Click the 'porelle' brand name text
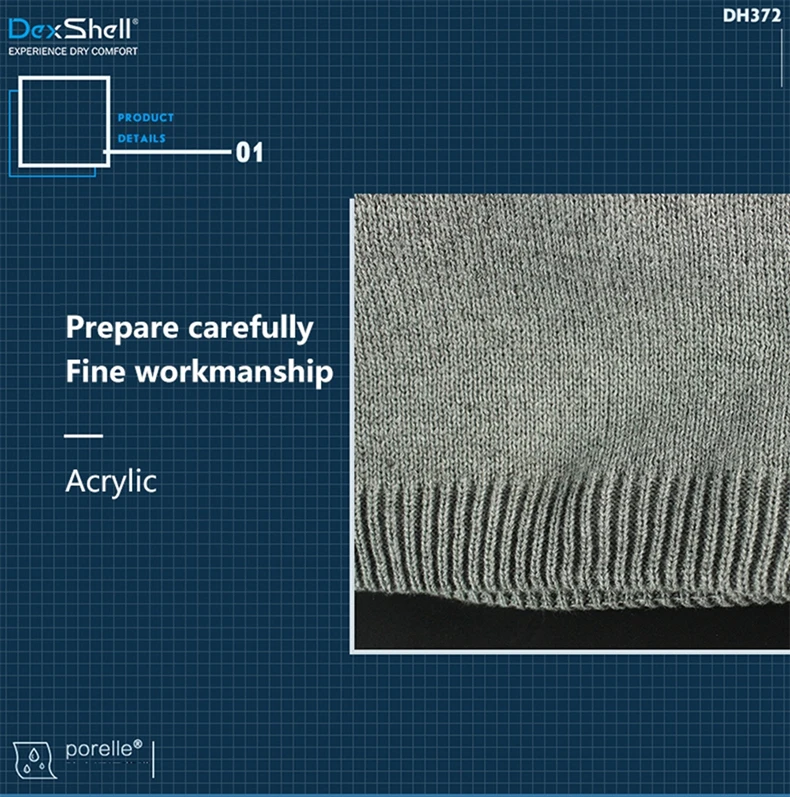Viewport: 790px width, 797px height. point(104,749)
